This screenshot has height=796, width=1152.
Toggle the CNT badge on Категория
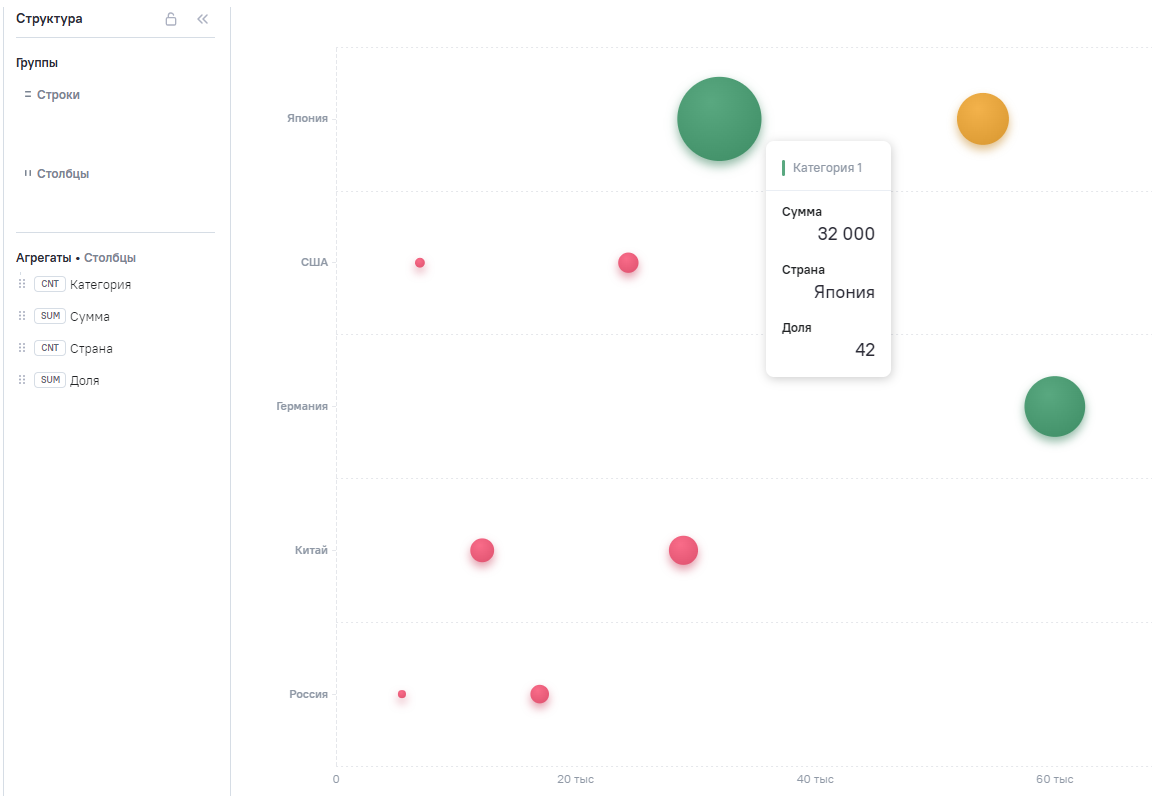50,284
